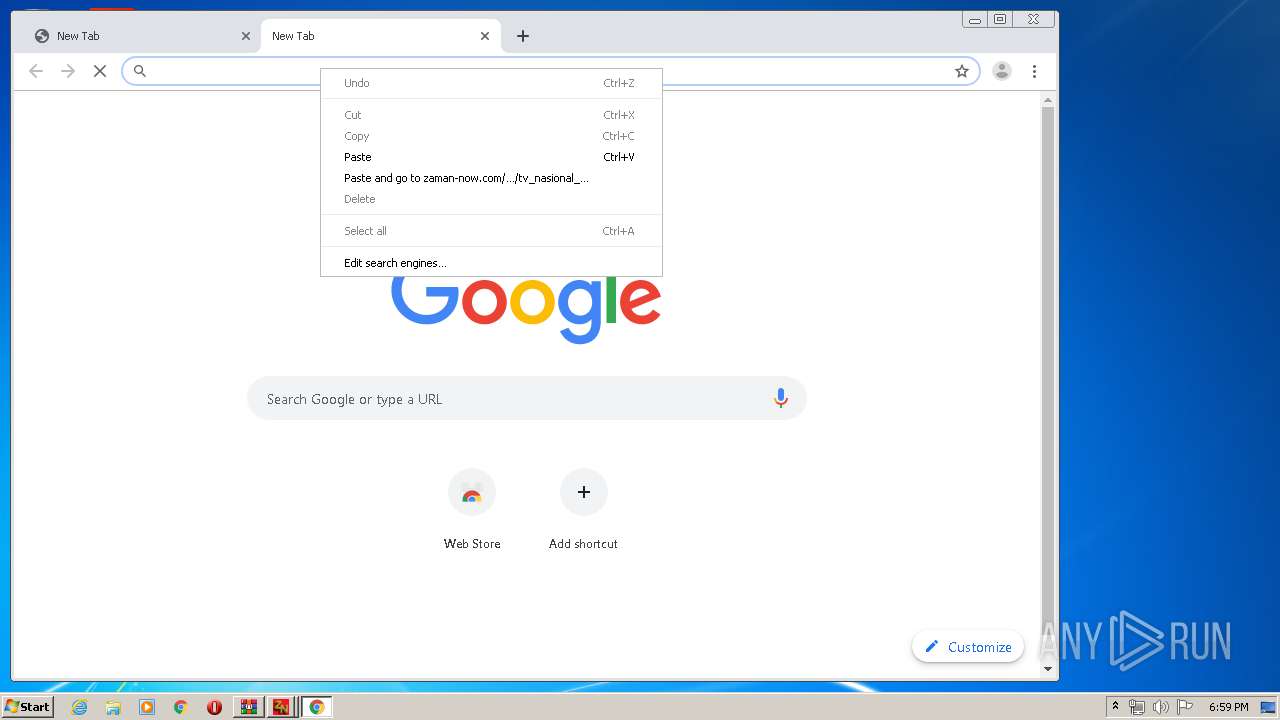1280x720 pixels.
Task: Click scrollbar down arrow
Action: pos(1048,669)
